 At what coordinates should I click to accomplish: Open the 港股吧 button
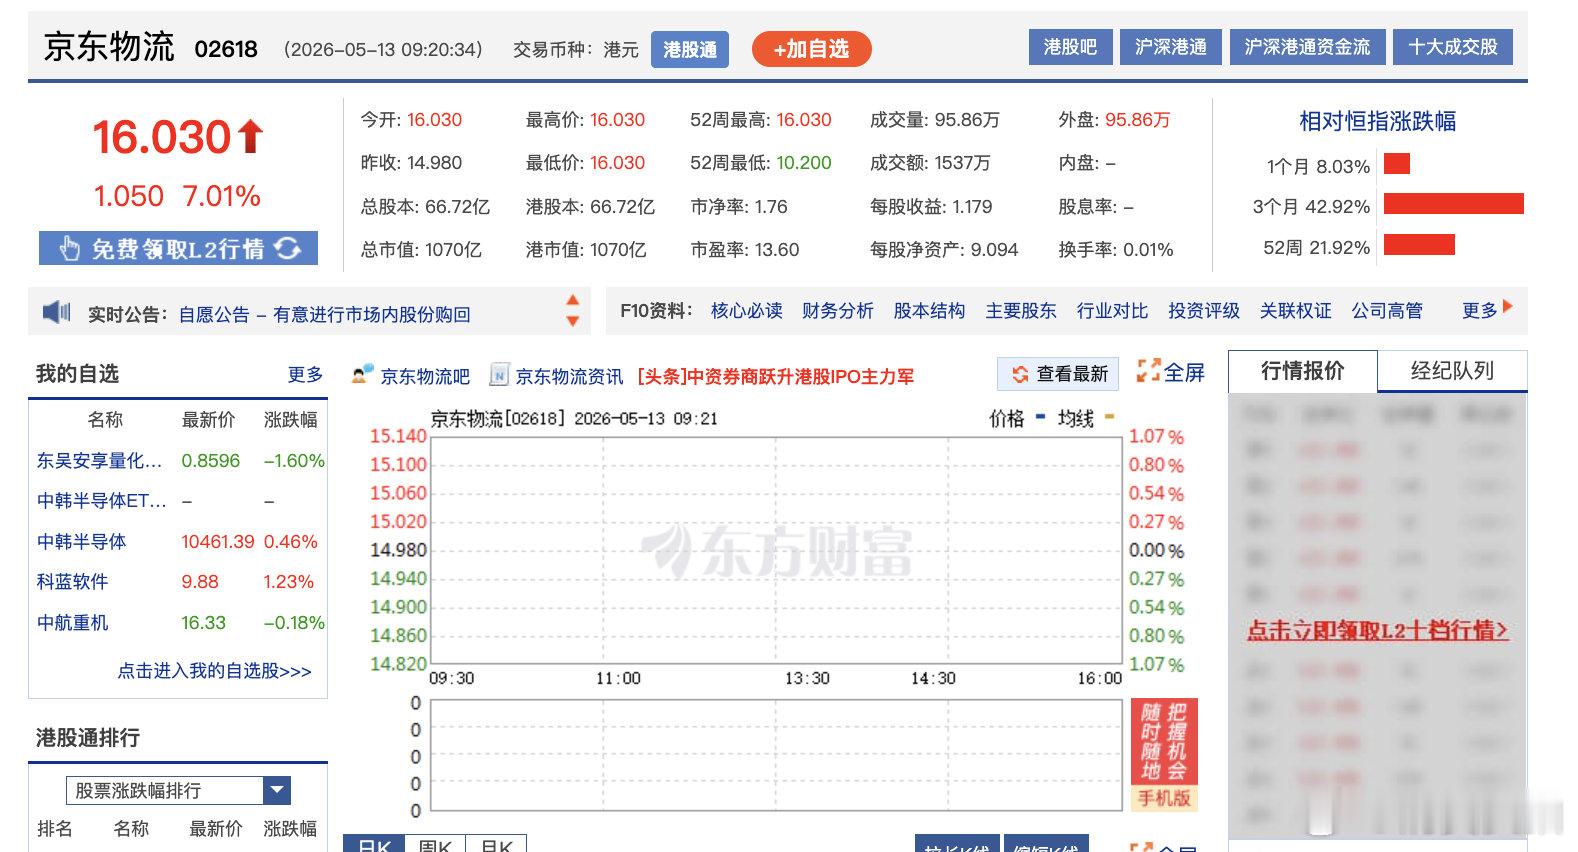click(x=1070, y=47)
